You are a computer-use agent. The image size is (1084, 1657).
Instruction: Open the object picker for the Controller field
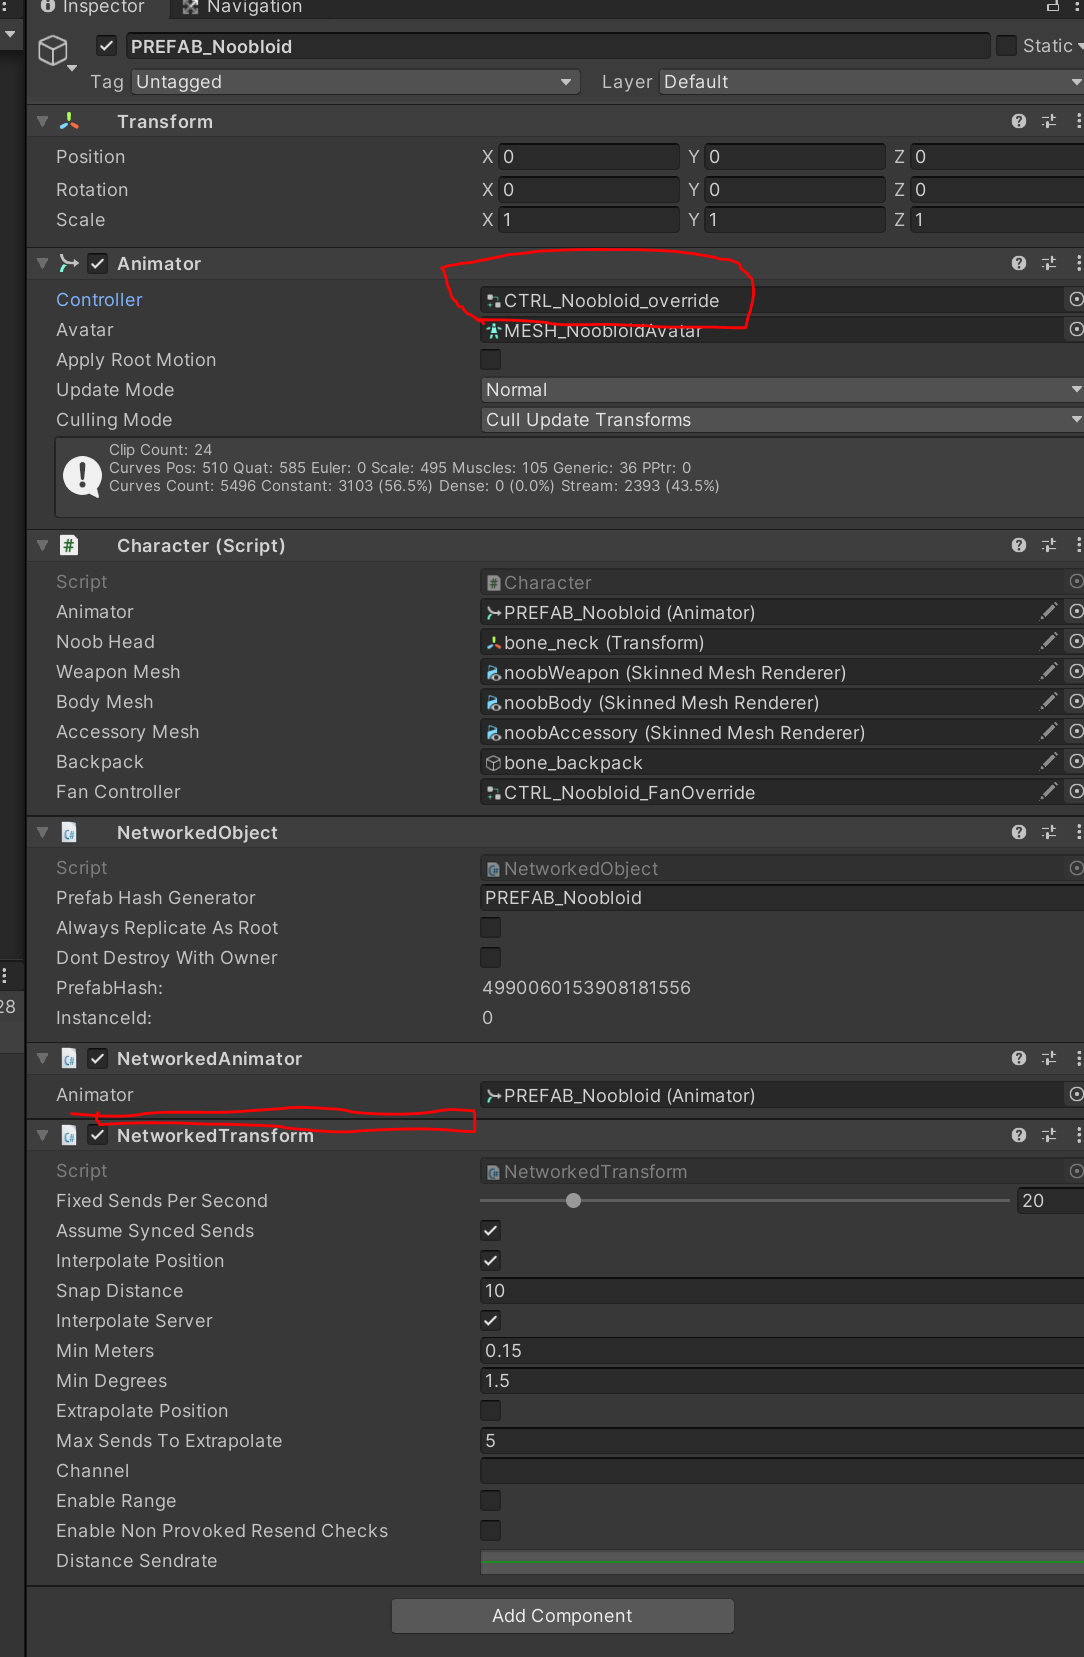pyautogui.click(x=1076, y=299)
